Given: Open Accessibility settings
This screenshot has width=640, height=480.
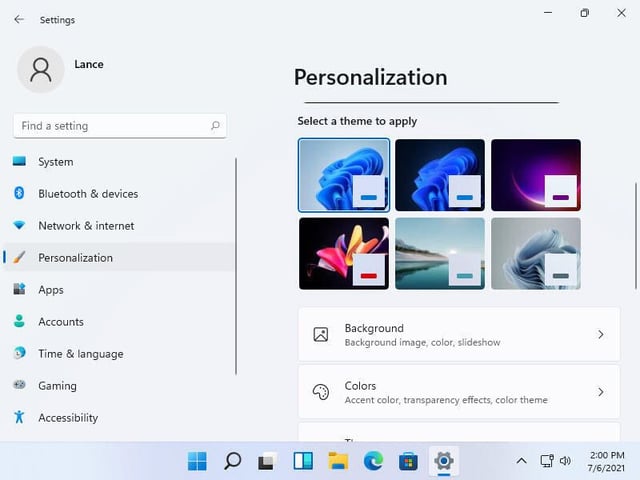Looking at the screenshot, I should pyautogui.click(x=119, y=418).
